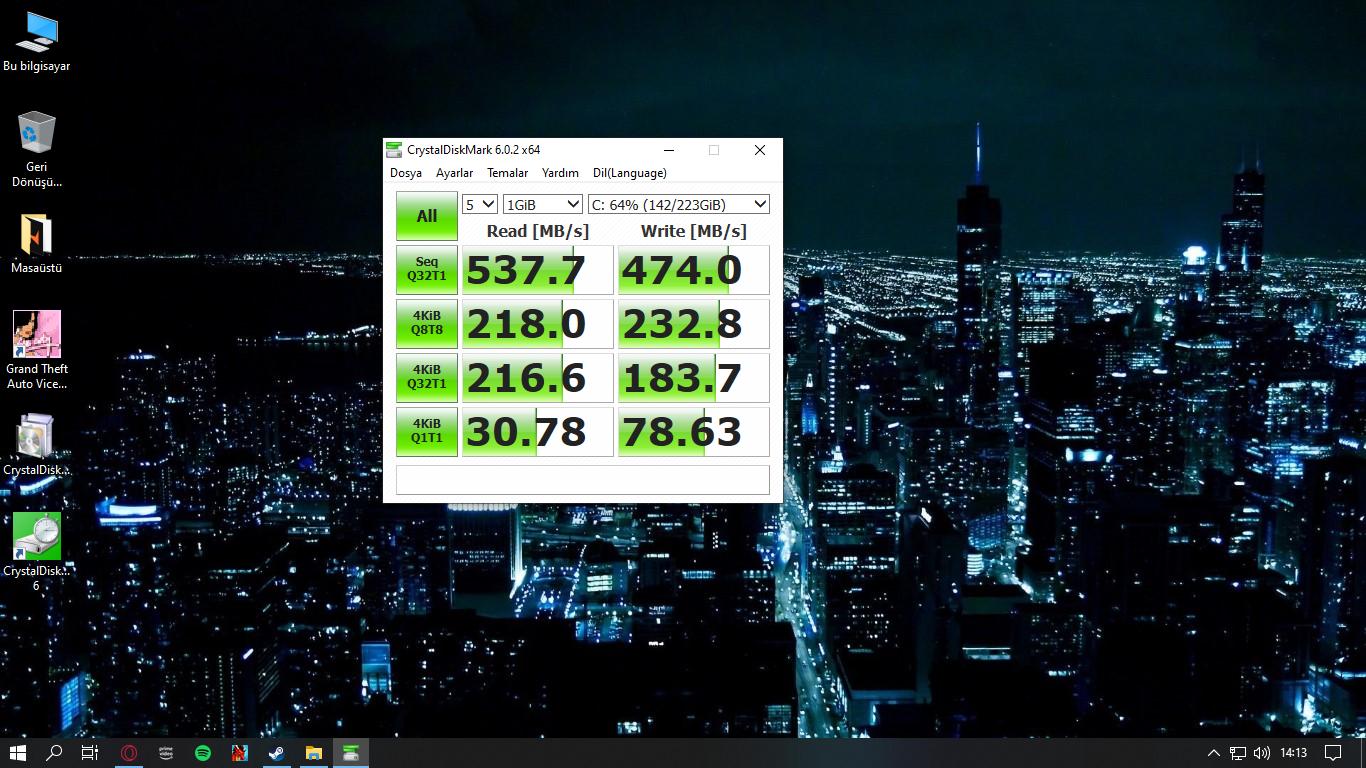This screenshot has width=1366, height=768.
Task: Open Steam from the taskbar
Action: pyautogui.click(x=277, y=753)
